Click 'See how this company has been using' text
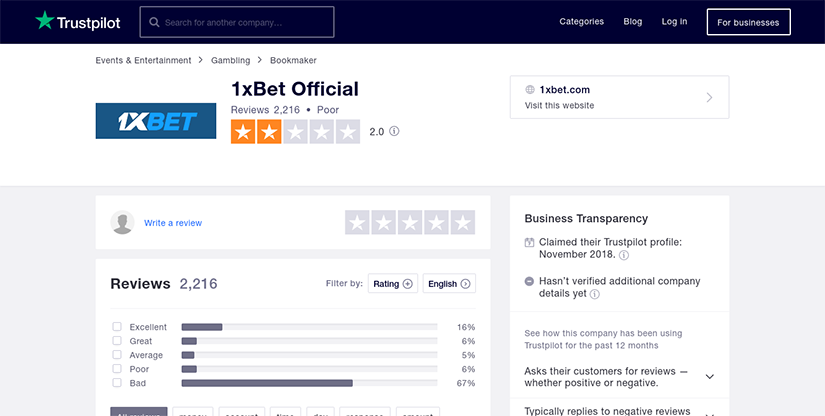This screenshot has width=825, height=416. point(603,333)
